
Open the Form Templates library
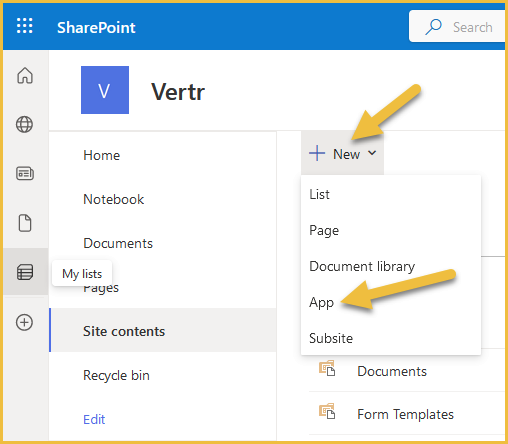click(x=405, y=414)
